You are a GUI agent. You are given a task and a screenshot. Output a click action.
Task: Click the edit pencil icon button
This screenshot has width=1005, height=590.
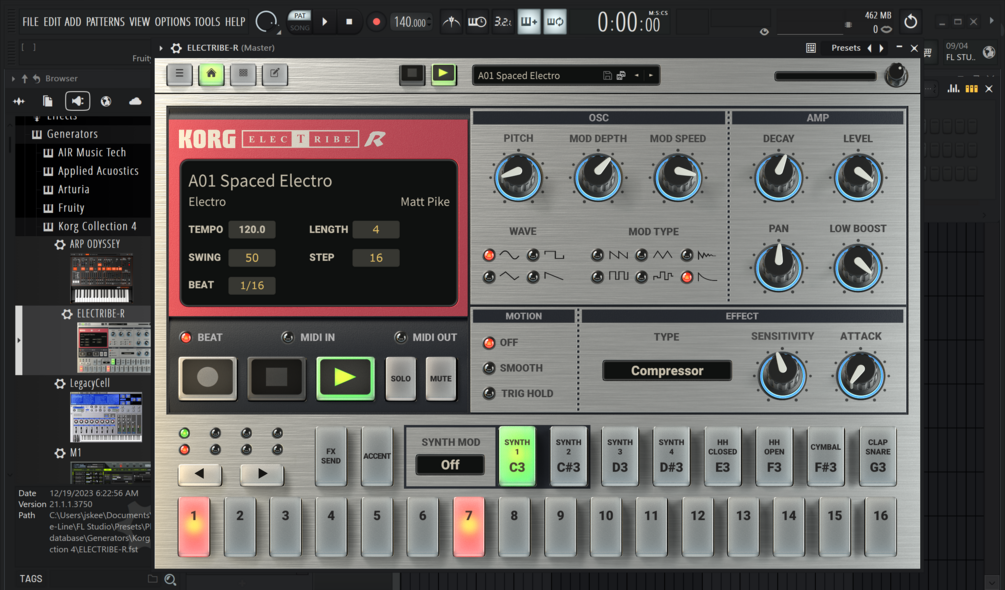pyautogui.click(x=274, y=74)
